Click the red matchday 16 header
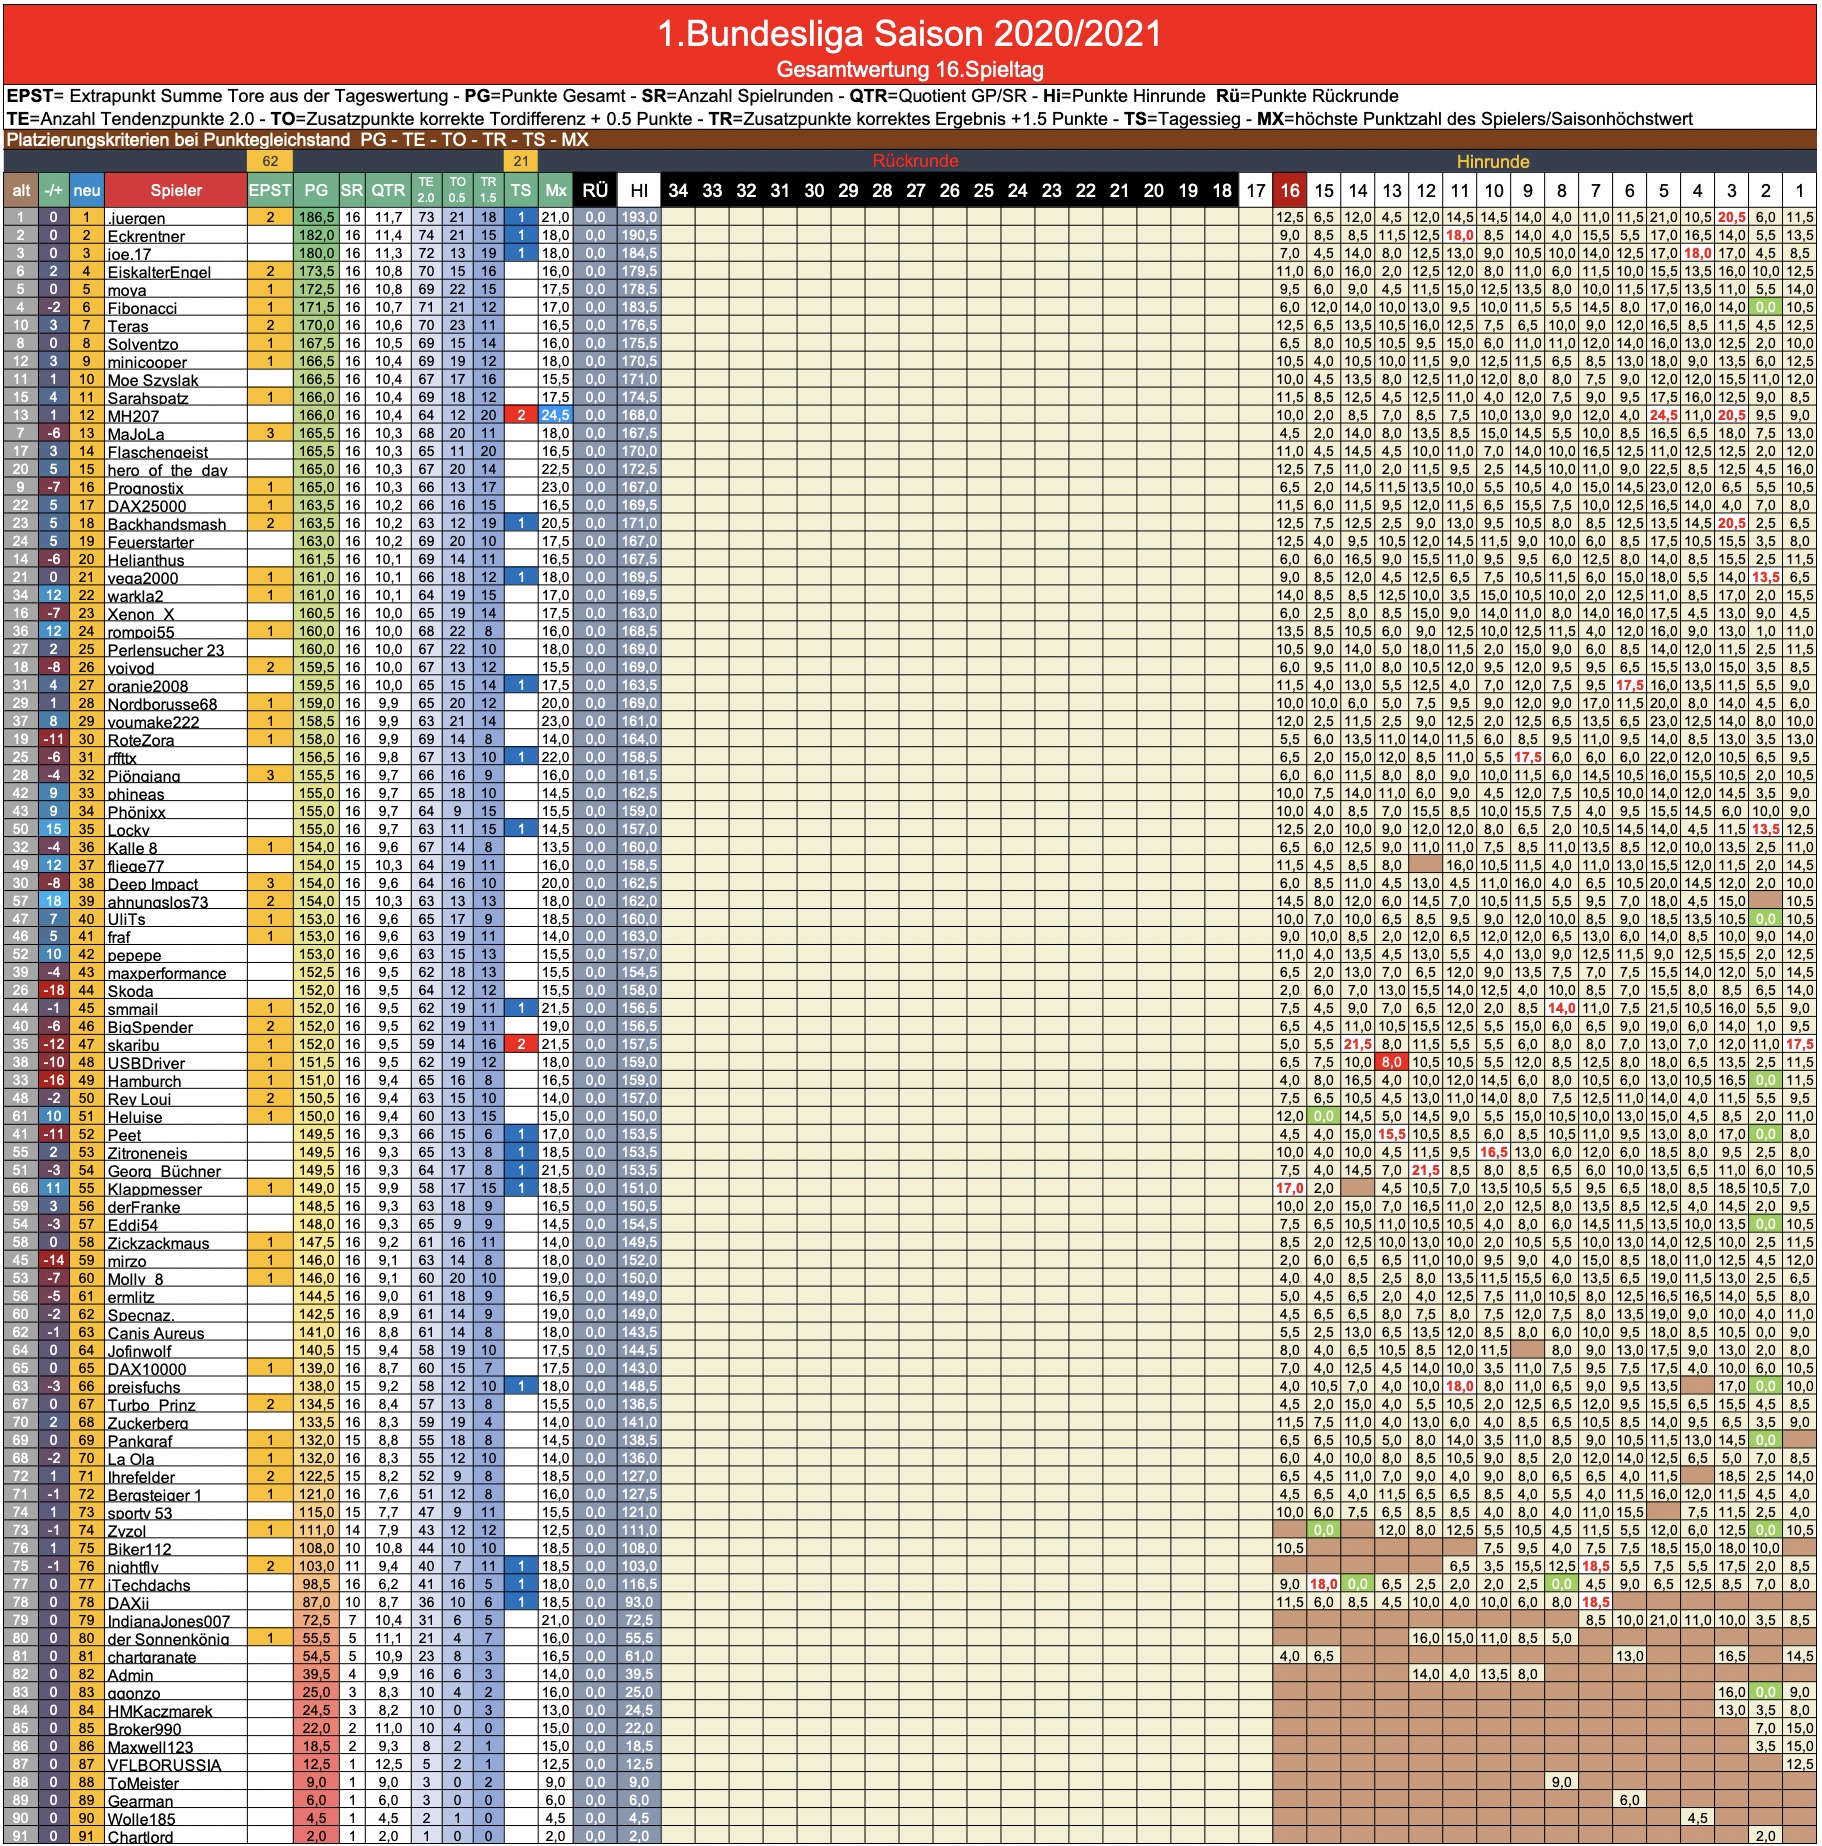Image resolution: width=1822 pixels, height=1846 pixels. 1290,190
